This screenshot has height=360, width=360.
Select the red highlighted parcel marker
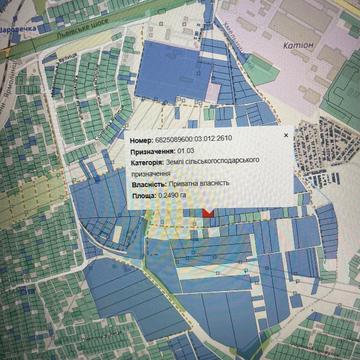tap(208, 213)
